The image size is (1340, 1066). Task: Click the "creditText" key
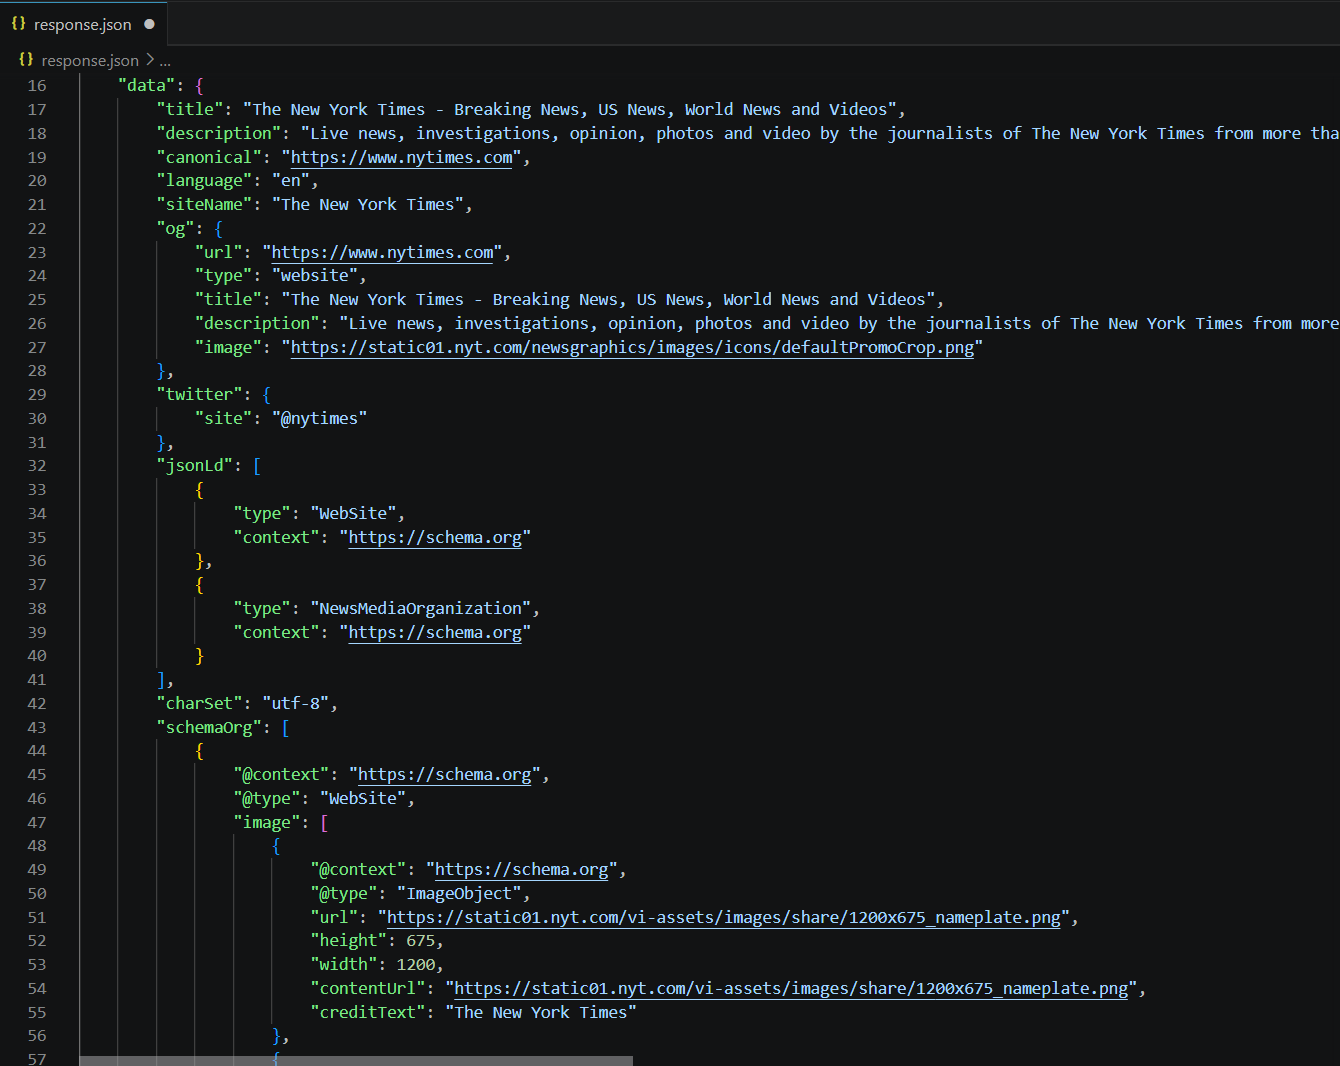368,1012
